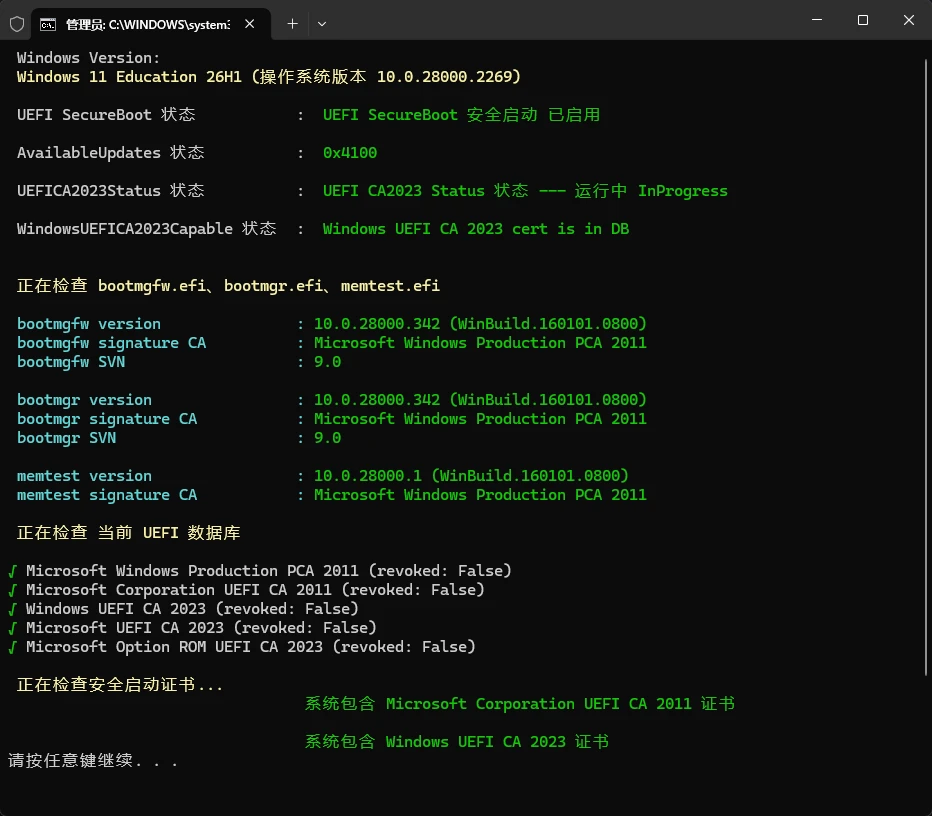Close the terminal window
Image resolution: width=932 pixels, height=816 pixels.
point(908,20)
